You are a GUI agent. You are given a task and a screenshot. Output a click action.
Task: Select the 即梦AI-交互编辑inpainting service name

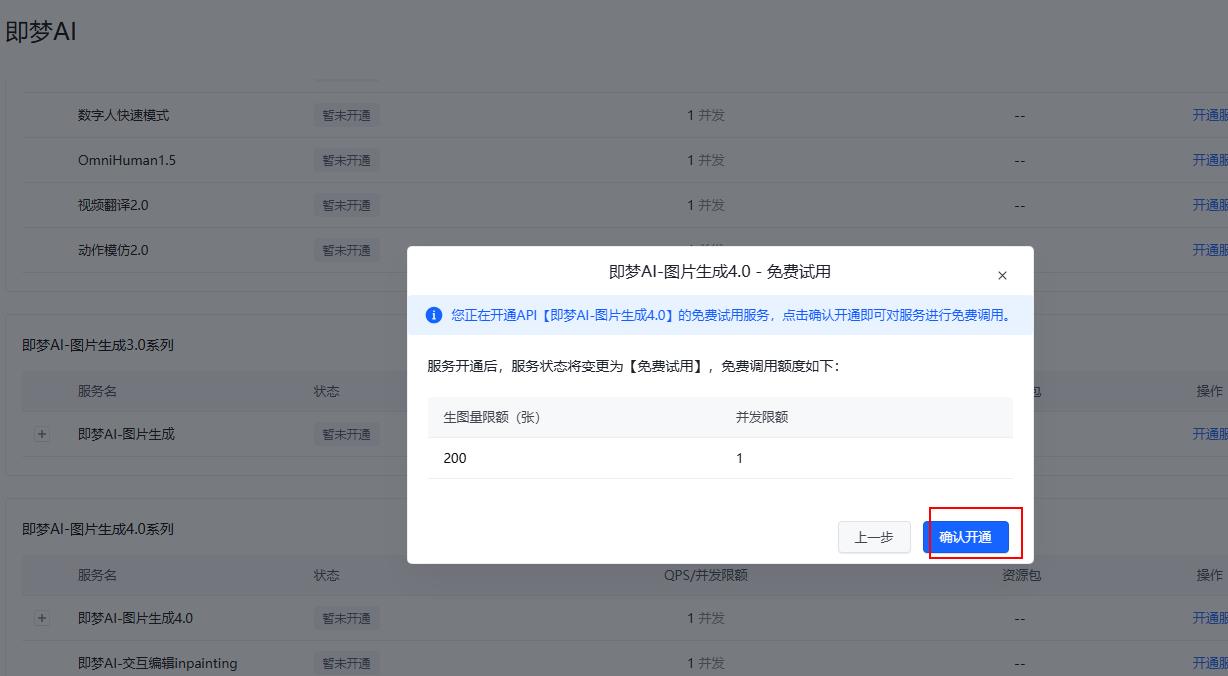[158, 663]
